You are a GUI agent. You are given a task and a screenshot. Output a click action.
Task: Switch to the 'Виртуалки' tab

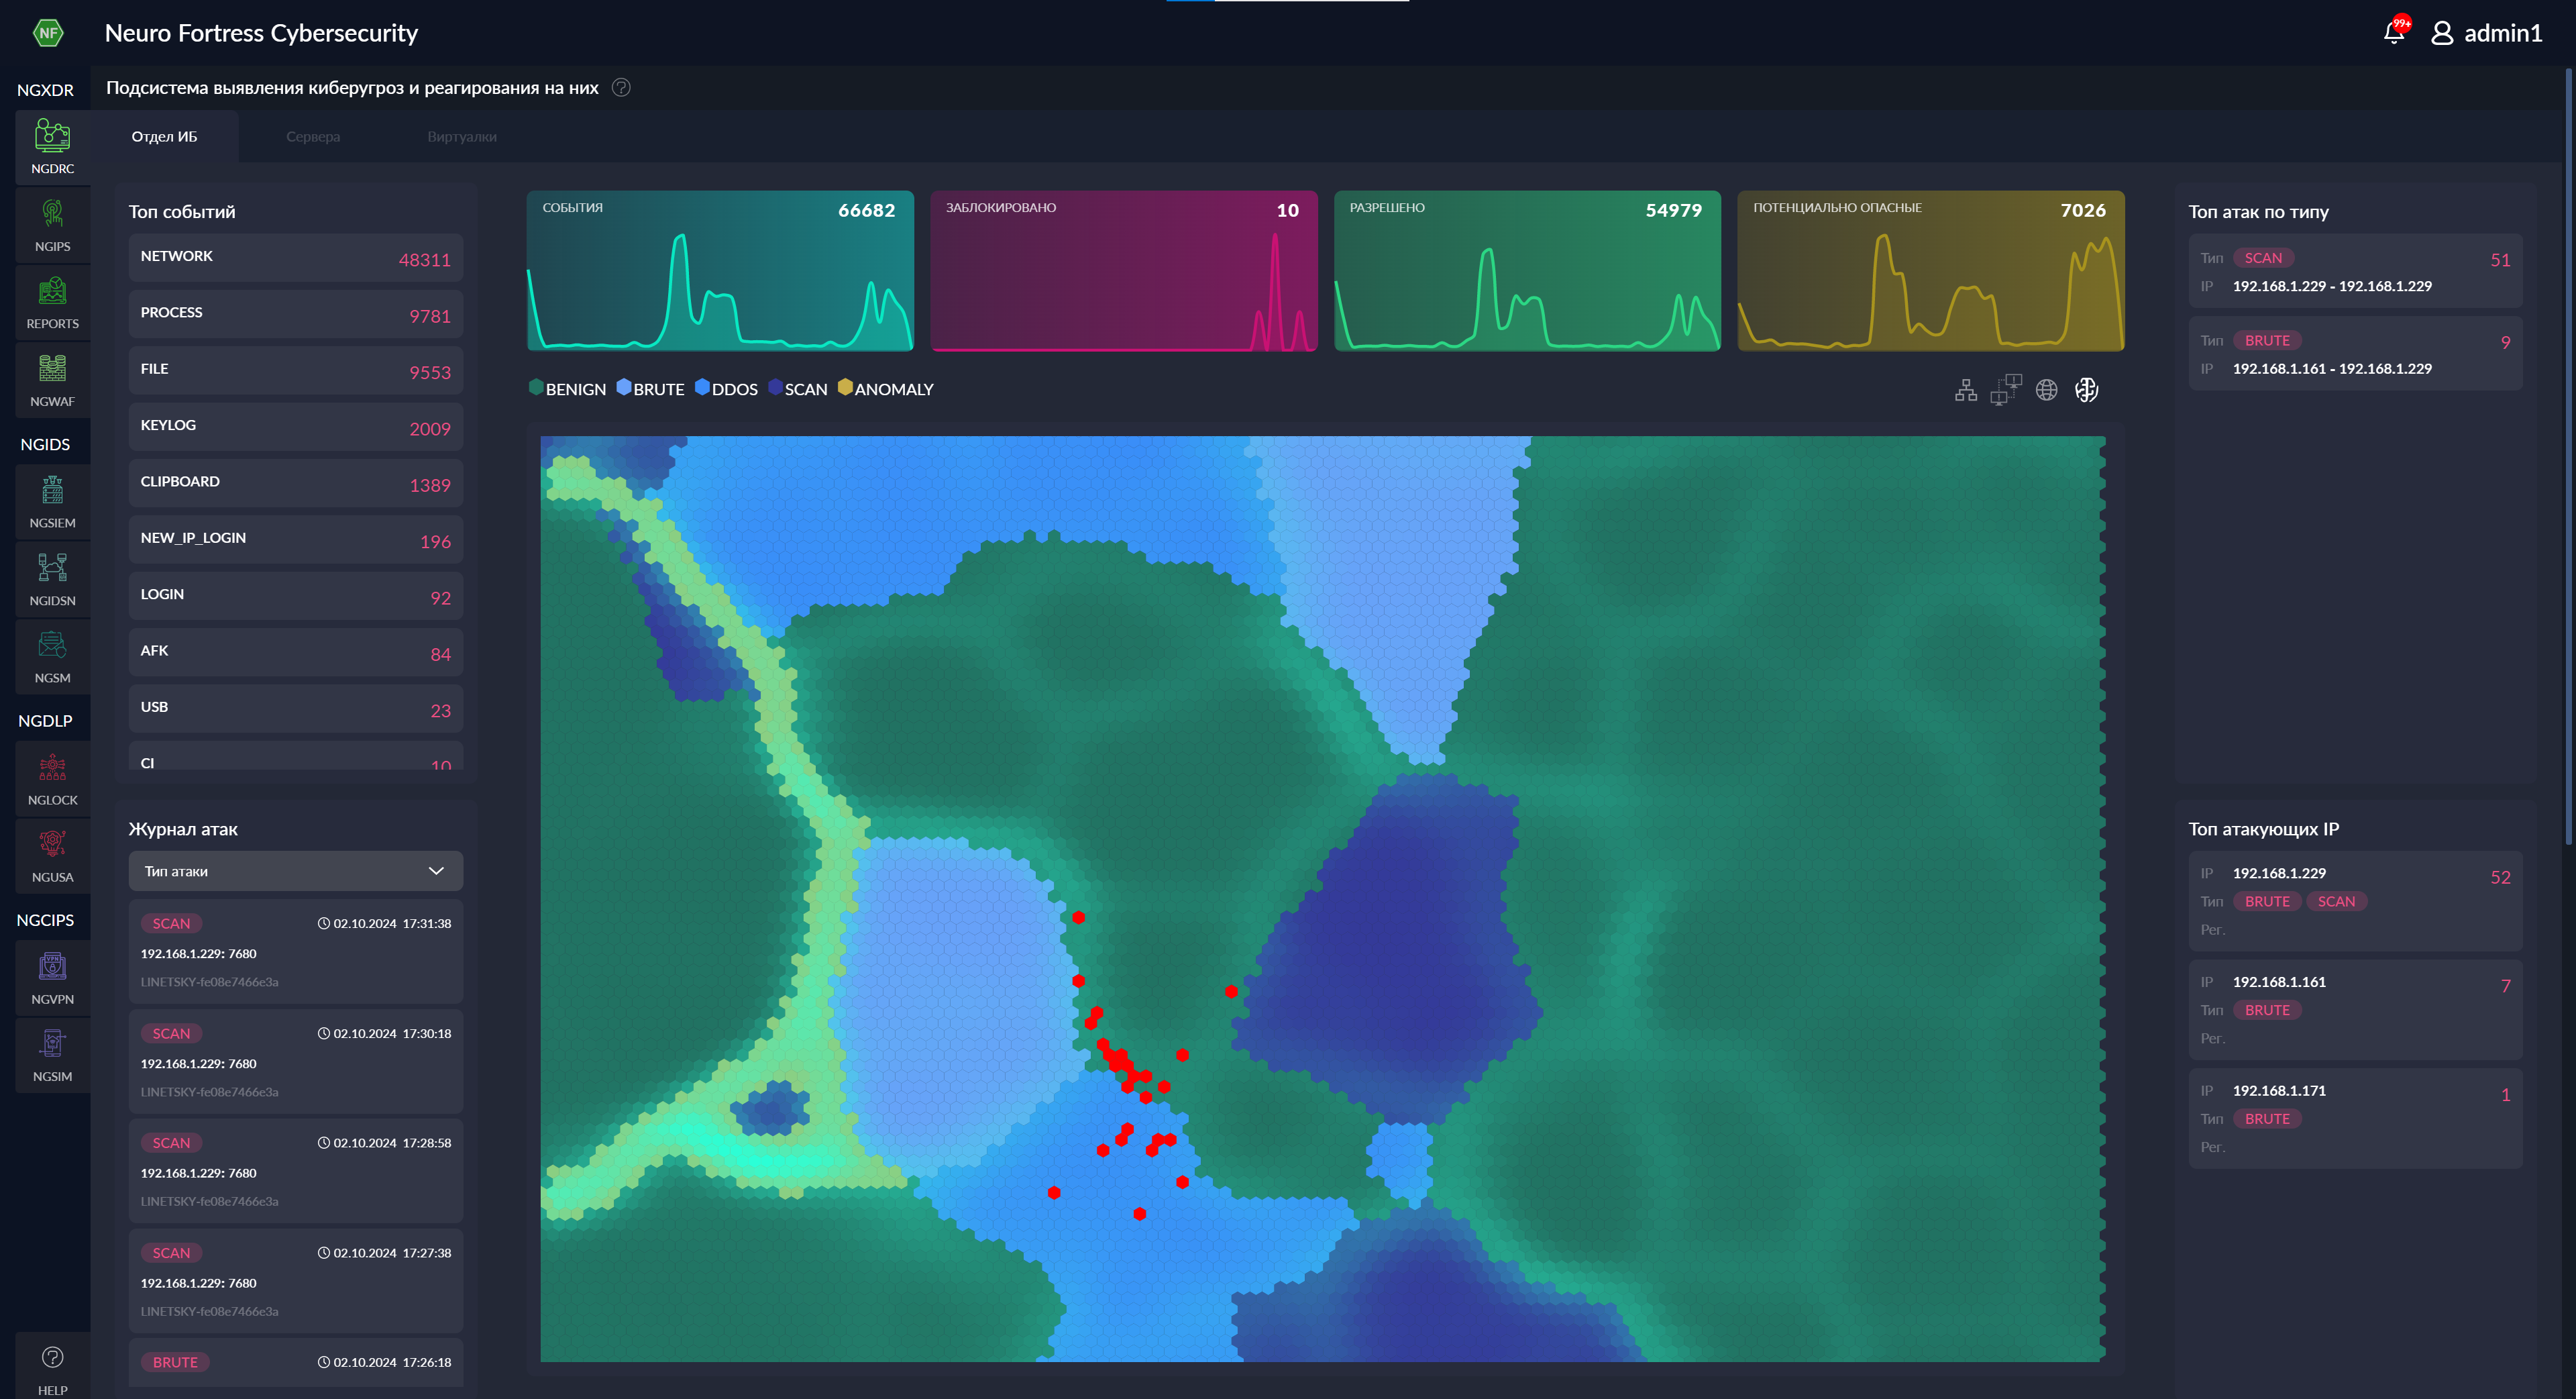pyautogui.click(x=461, y=137)
